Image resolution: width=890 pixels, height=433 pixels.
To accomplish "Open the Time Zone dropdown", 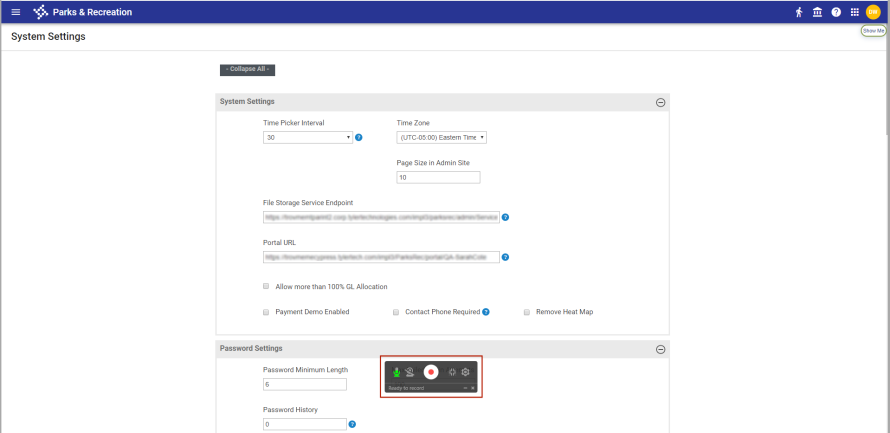I will click(442, 137).
